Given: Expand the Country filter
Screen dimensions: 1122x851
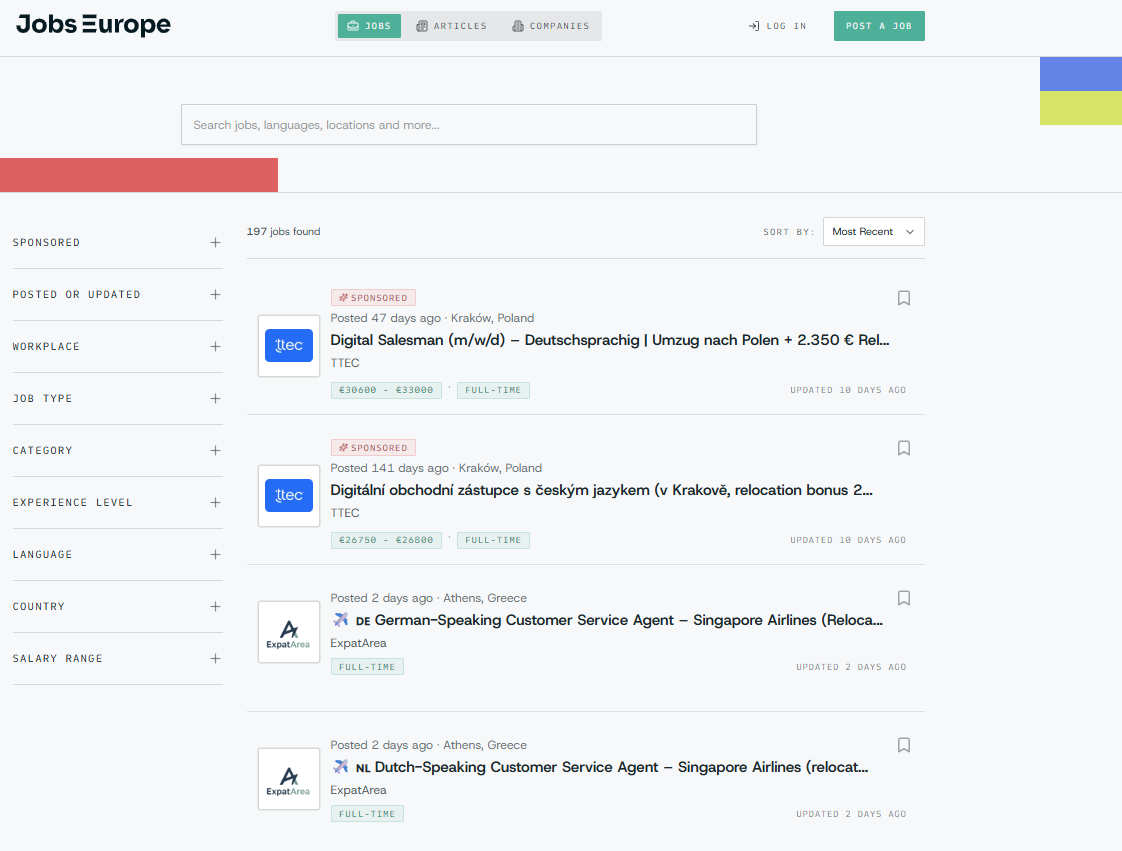Looking at the screenshot, I should [x=117, y=606].
